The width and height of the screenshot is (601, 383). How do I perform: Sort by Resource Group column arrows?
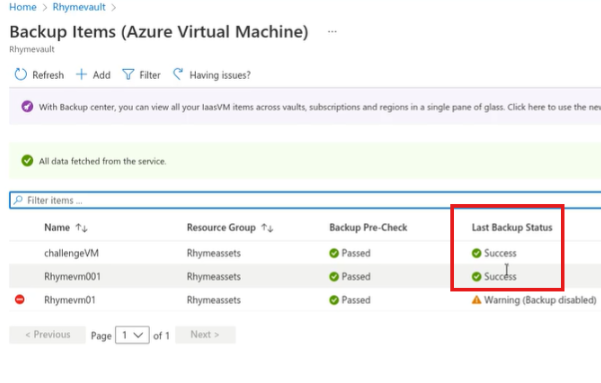(x=267, y=228)
